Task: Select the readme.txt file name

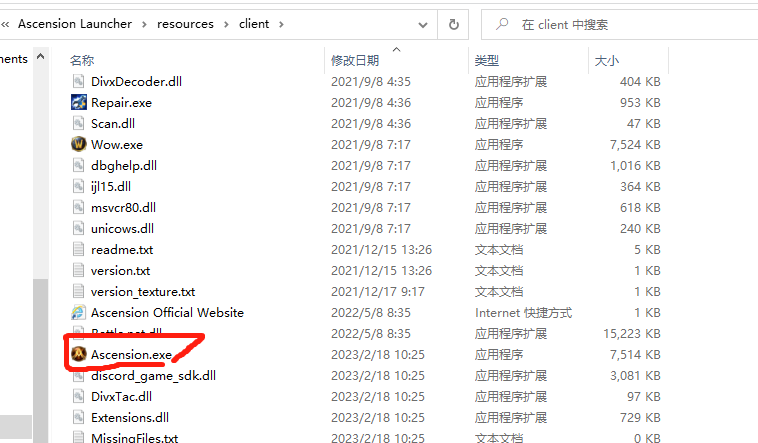Action: pos(122,250)
